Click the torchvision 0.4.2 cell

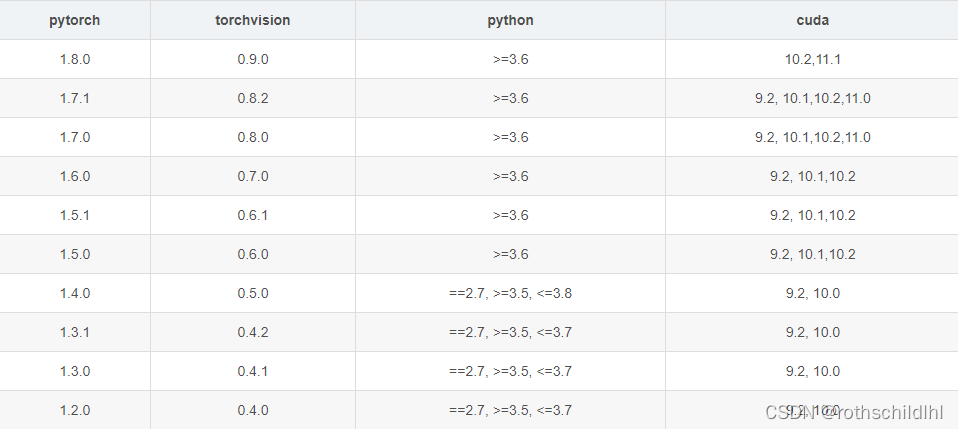tap(253, 332)
